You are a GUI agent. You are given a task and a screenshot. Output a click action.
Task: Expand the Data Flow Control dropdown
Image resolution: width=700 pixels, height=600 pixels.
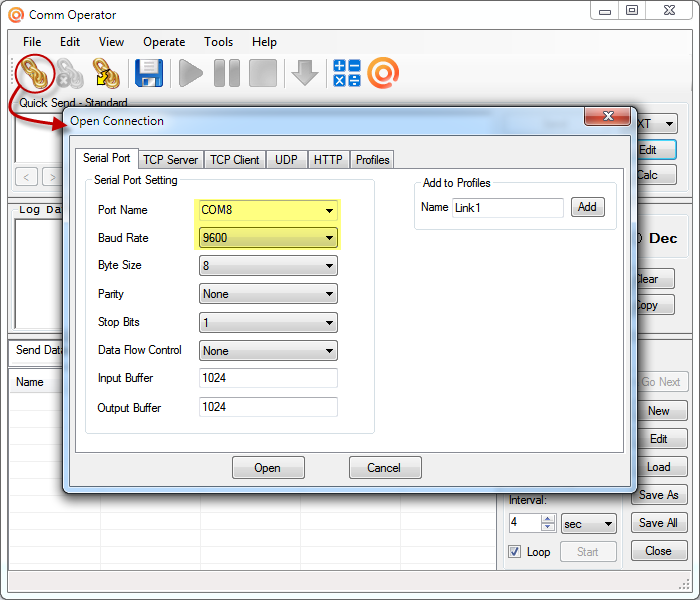[x=329, y=351]
